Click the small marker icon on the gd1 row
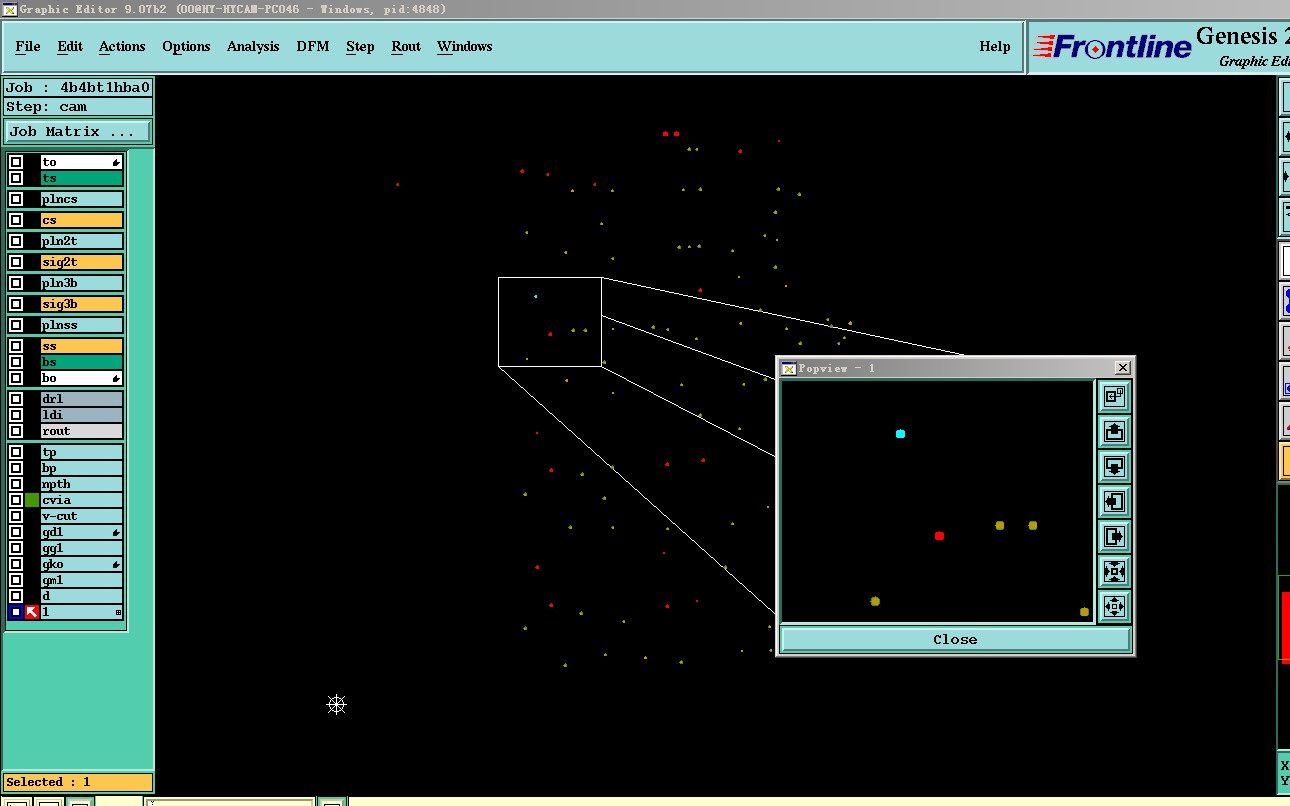The width and height of the screenshot is (1290, 806). (116, 532)
